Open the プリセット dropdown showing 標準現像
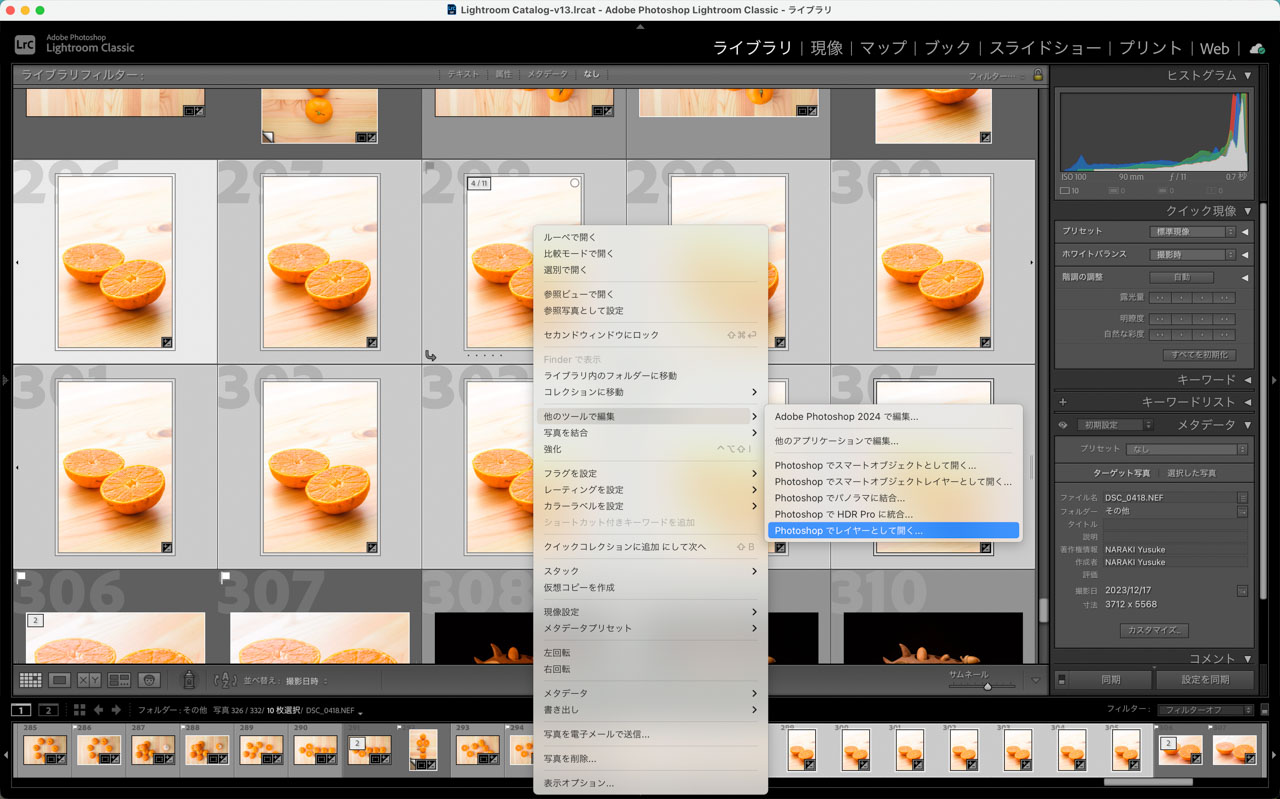The image size is (1280, 799). coord(1195,230)
